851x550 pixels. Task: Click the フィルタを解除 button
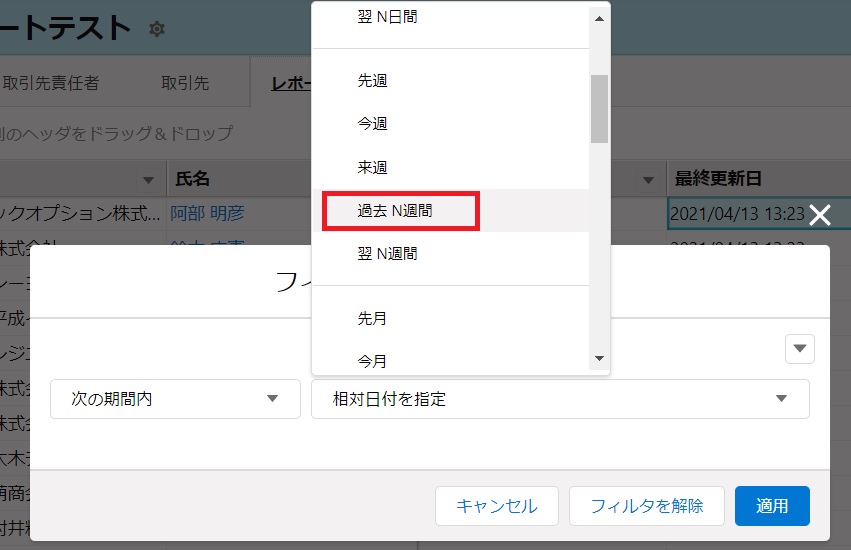pos(646,506)
